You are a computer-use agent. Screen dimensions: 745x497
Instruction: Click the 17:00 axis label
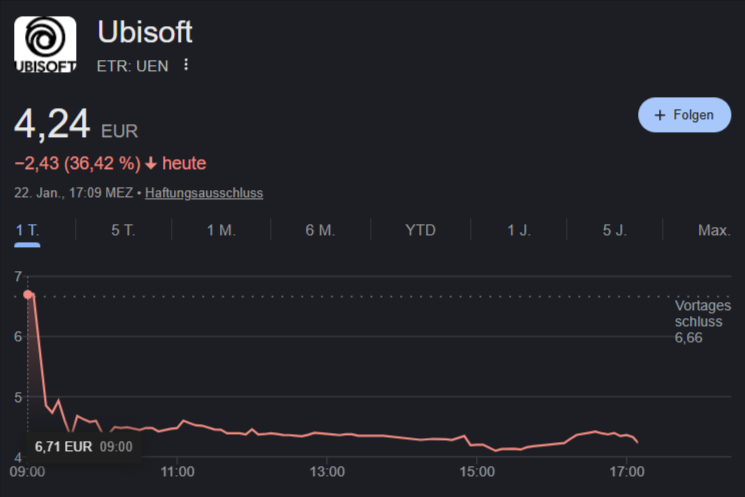[627, 472]
